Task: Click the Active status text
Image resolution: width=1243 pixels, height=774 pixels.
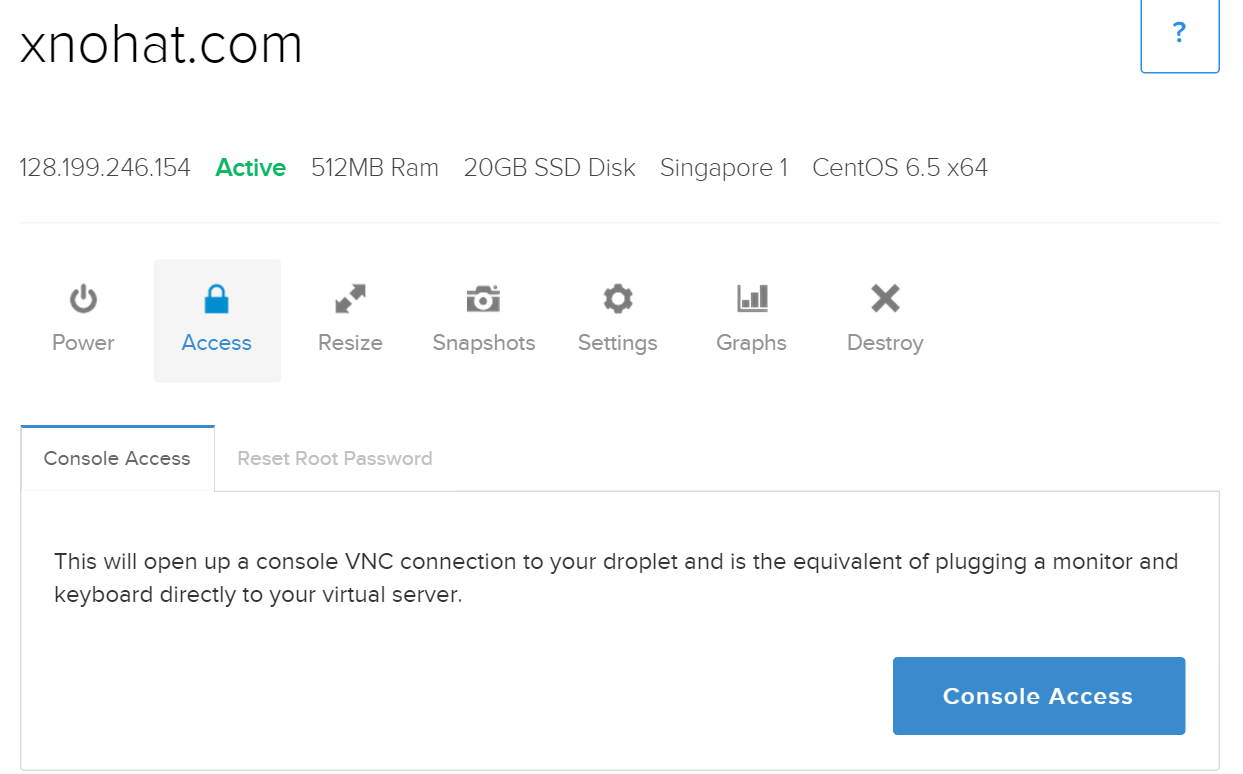Action: pyautogui.click(x=250, y=168)
